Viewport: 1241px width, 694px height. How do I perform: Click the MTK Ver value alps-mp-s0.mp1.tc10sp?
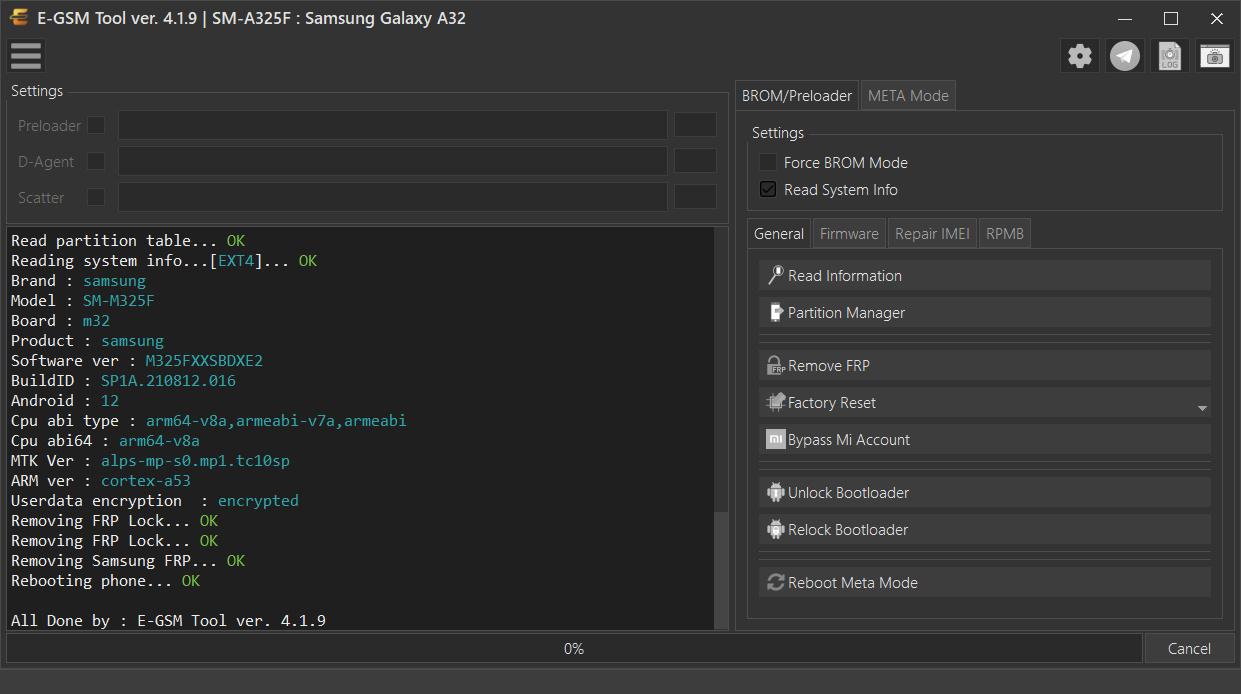195,460
